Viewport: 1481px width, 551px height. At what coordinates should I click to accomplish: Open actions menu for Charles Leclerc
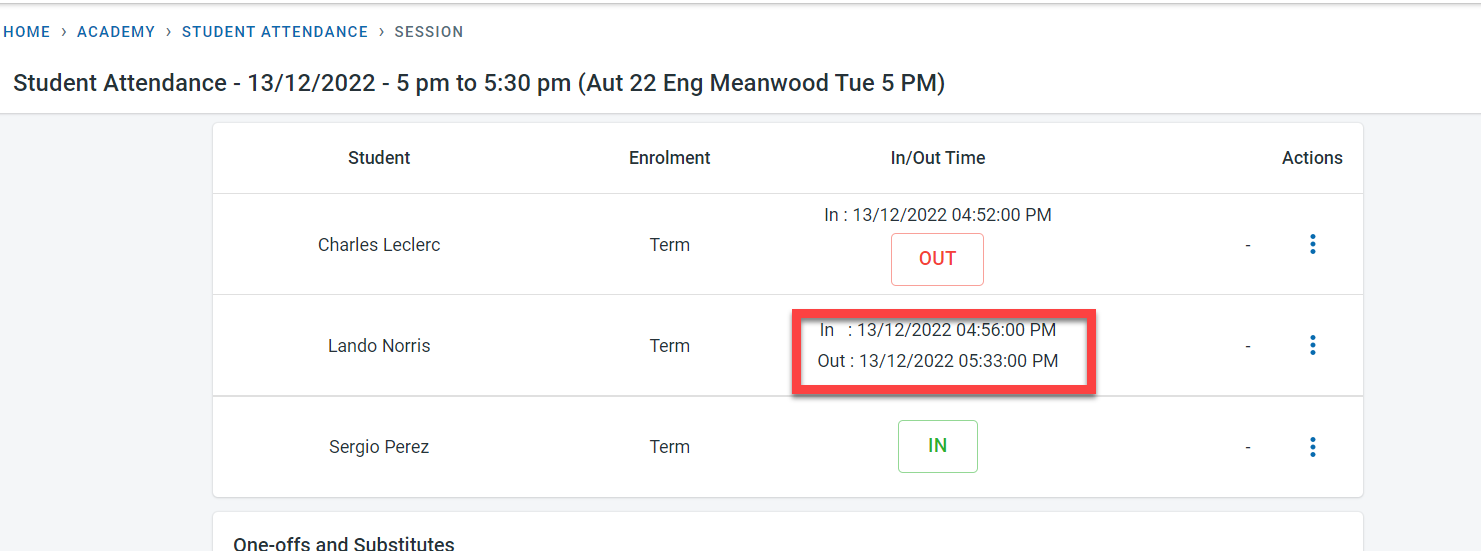click(x=1312, y=244)
